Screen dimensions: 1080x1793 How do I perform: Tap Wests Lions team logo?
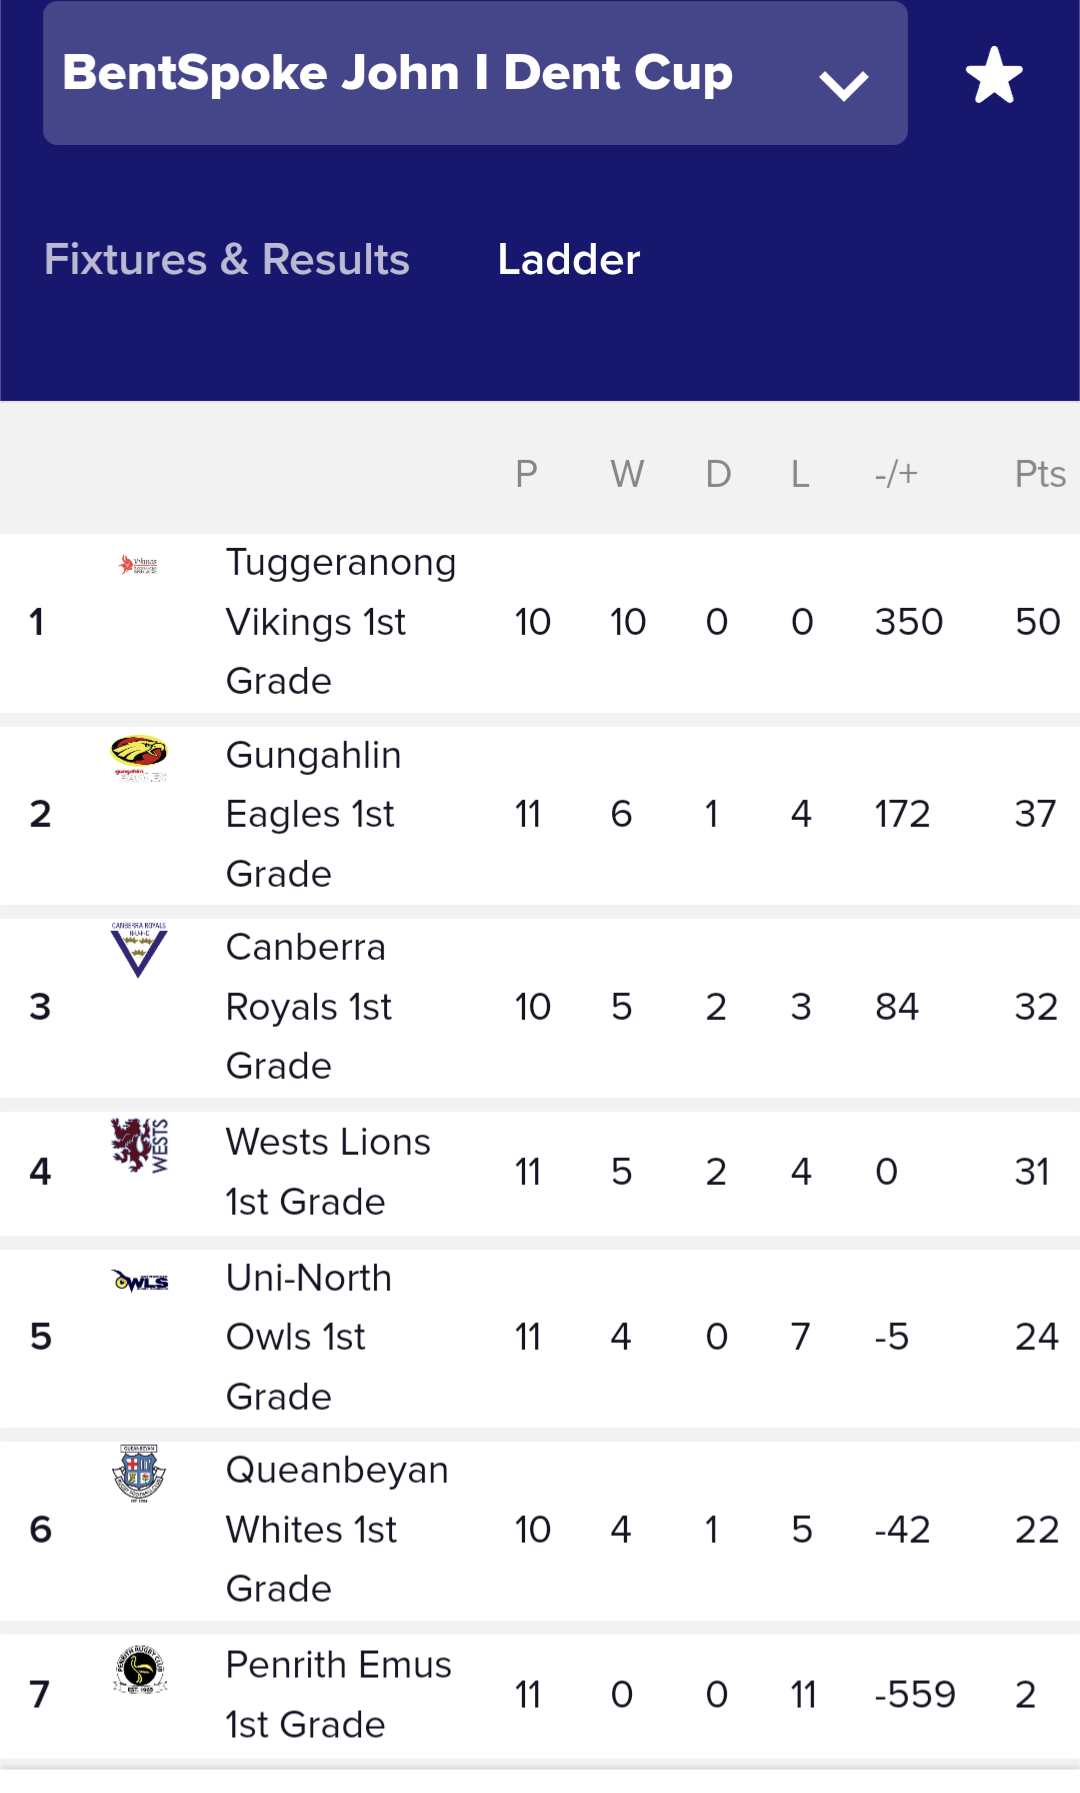(x=139, y=1145)
